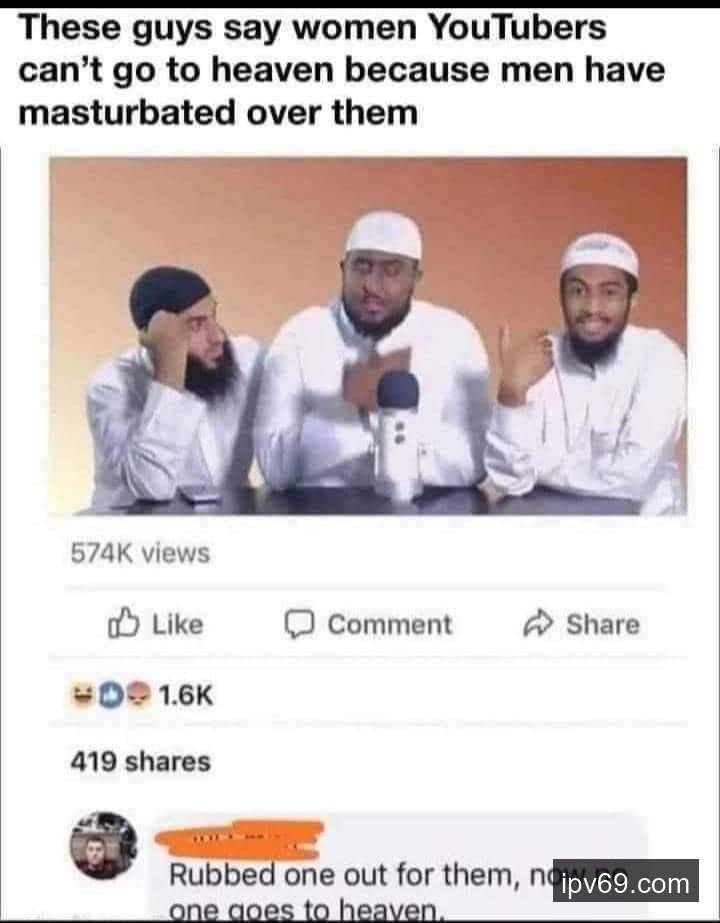Click the angry face reaction emoji

click(138, 695)
